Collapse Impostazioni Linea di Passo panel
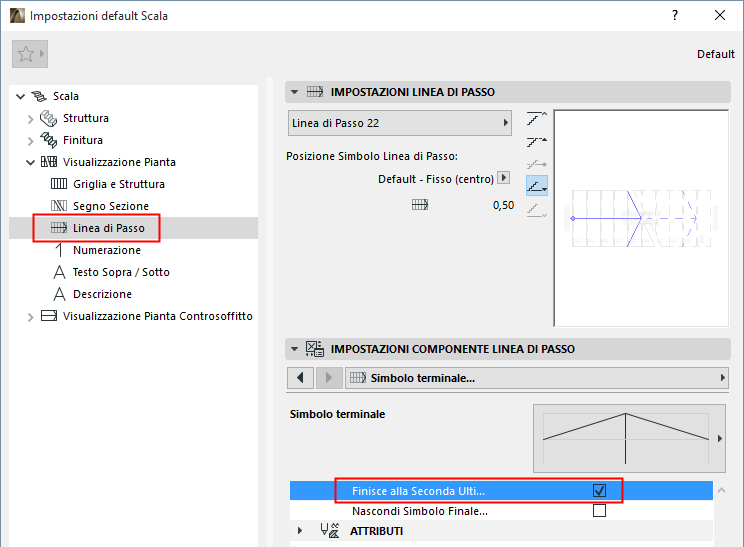 coord(295,92)
